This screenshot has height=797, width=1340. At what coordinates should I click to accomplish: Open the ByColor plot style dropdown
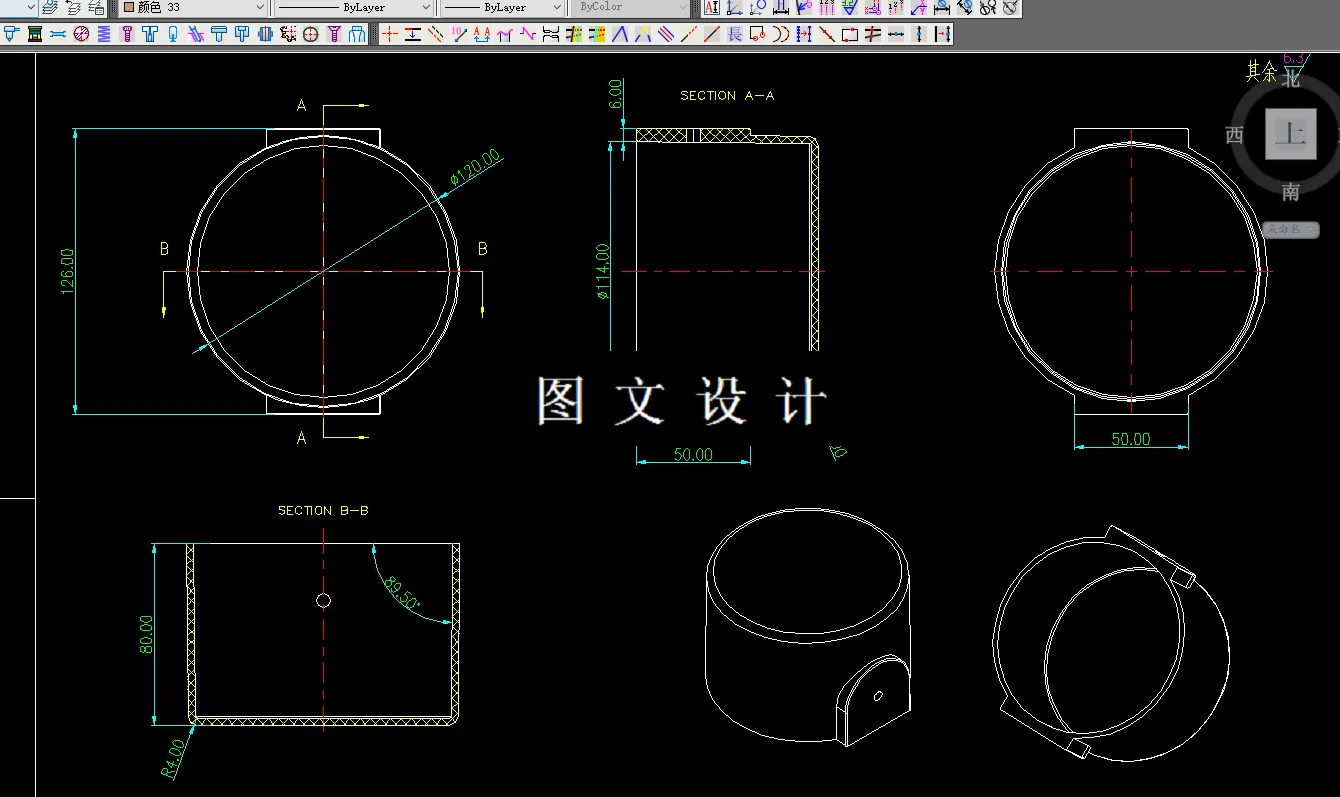630,7
